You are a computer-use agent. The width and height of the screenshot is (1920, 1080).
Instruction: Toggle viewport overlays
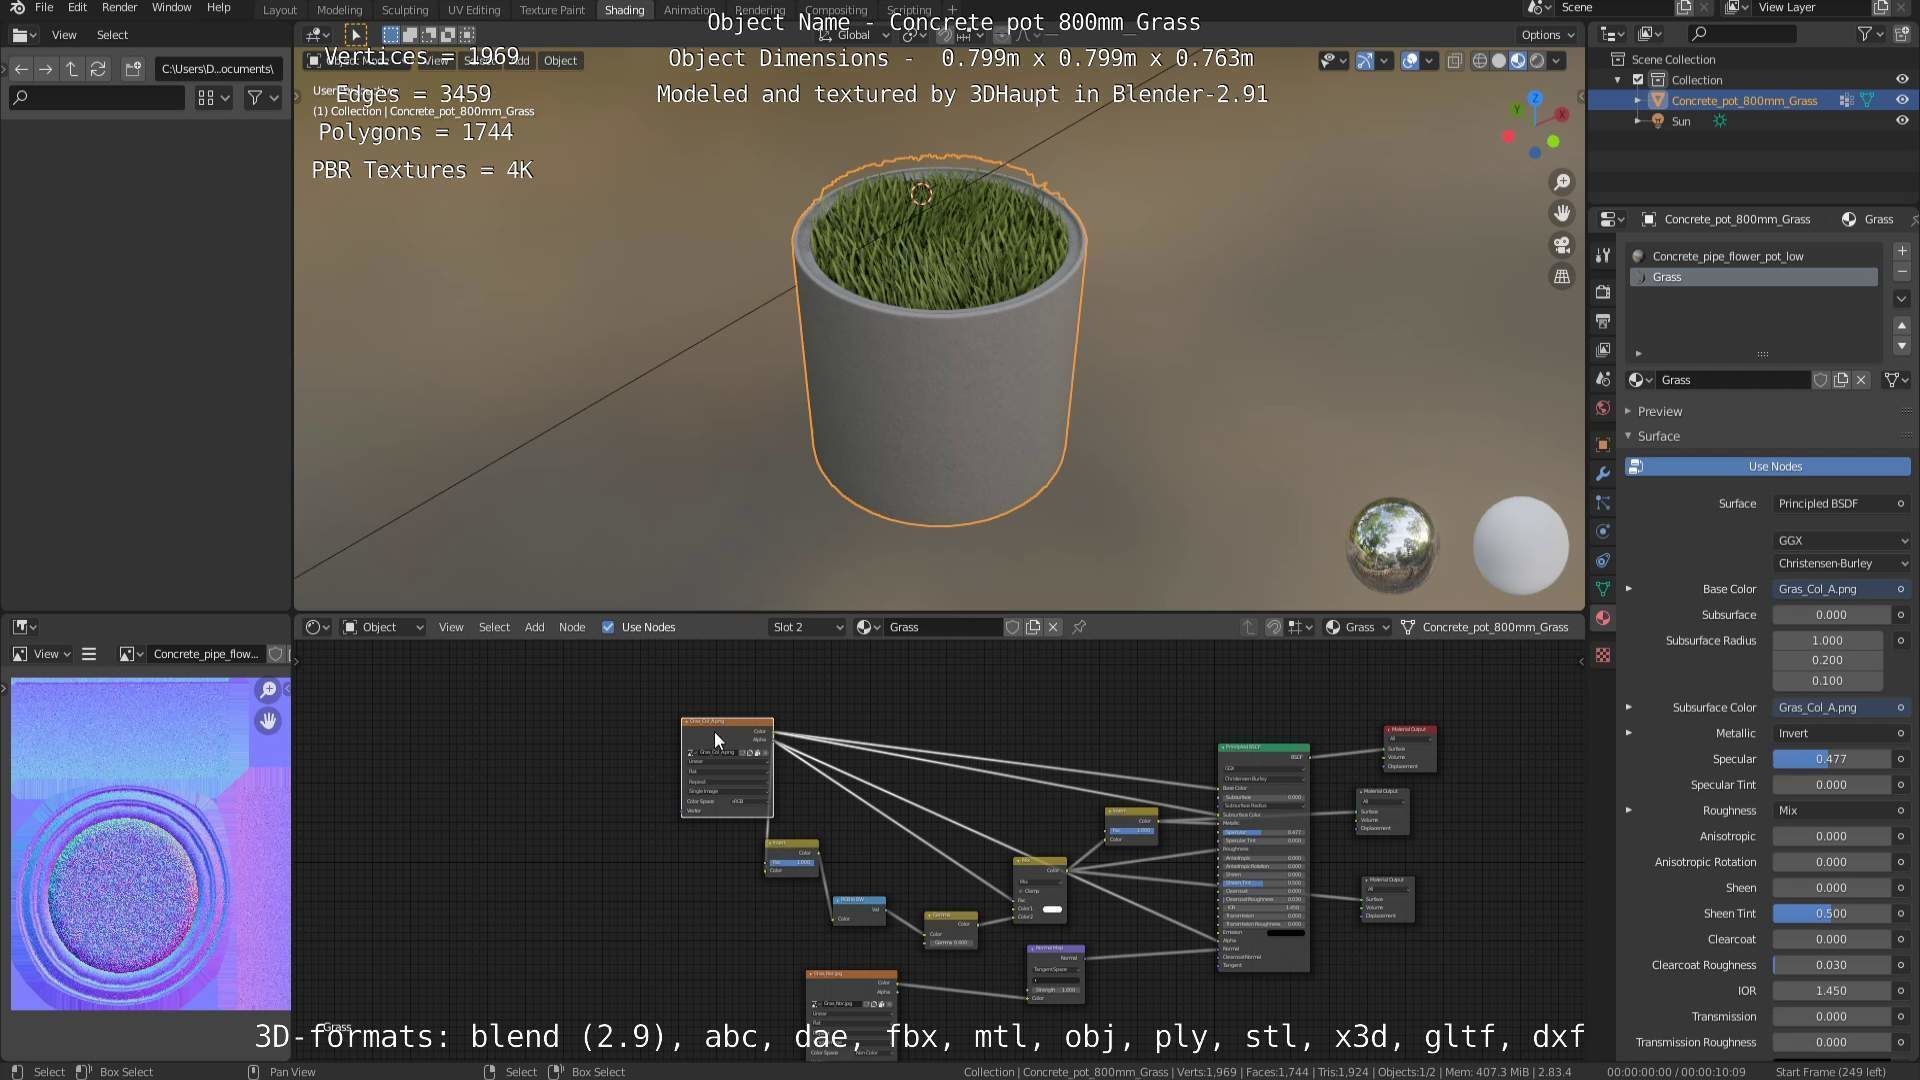click(x=1410, y=61)
